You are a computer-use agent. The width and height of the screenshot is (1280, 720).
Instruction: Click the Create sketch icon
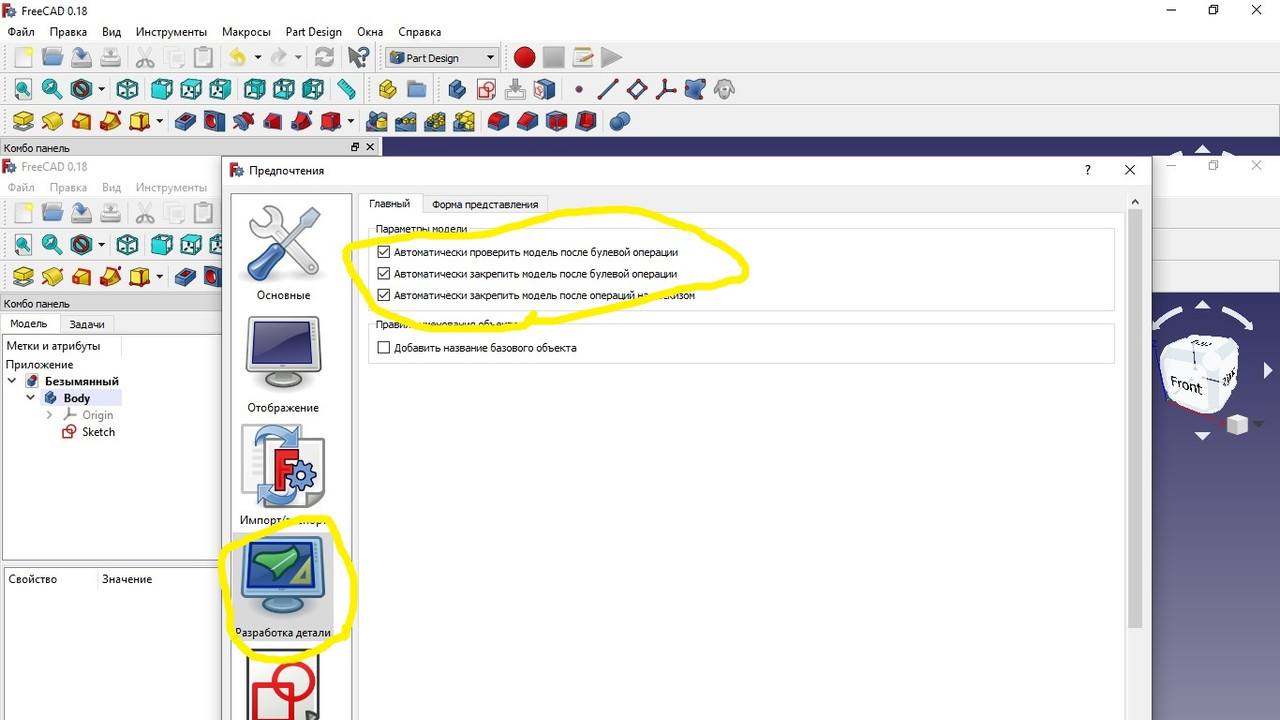click(x=486, y=90)
